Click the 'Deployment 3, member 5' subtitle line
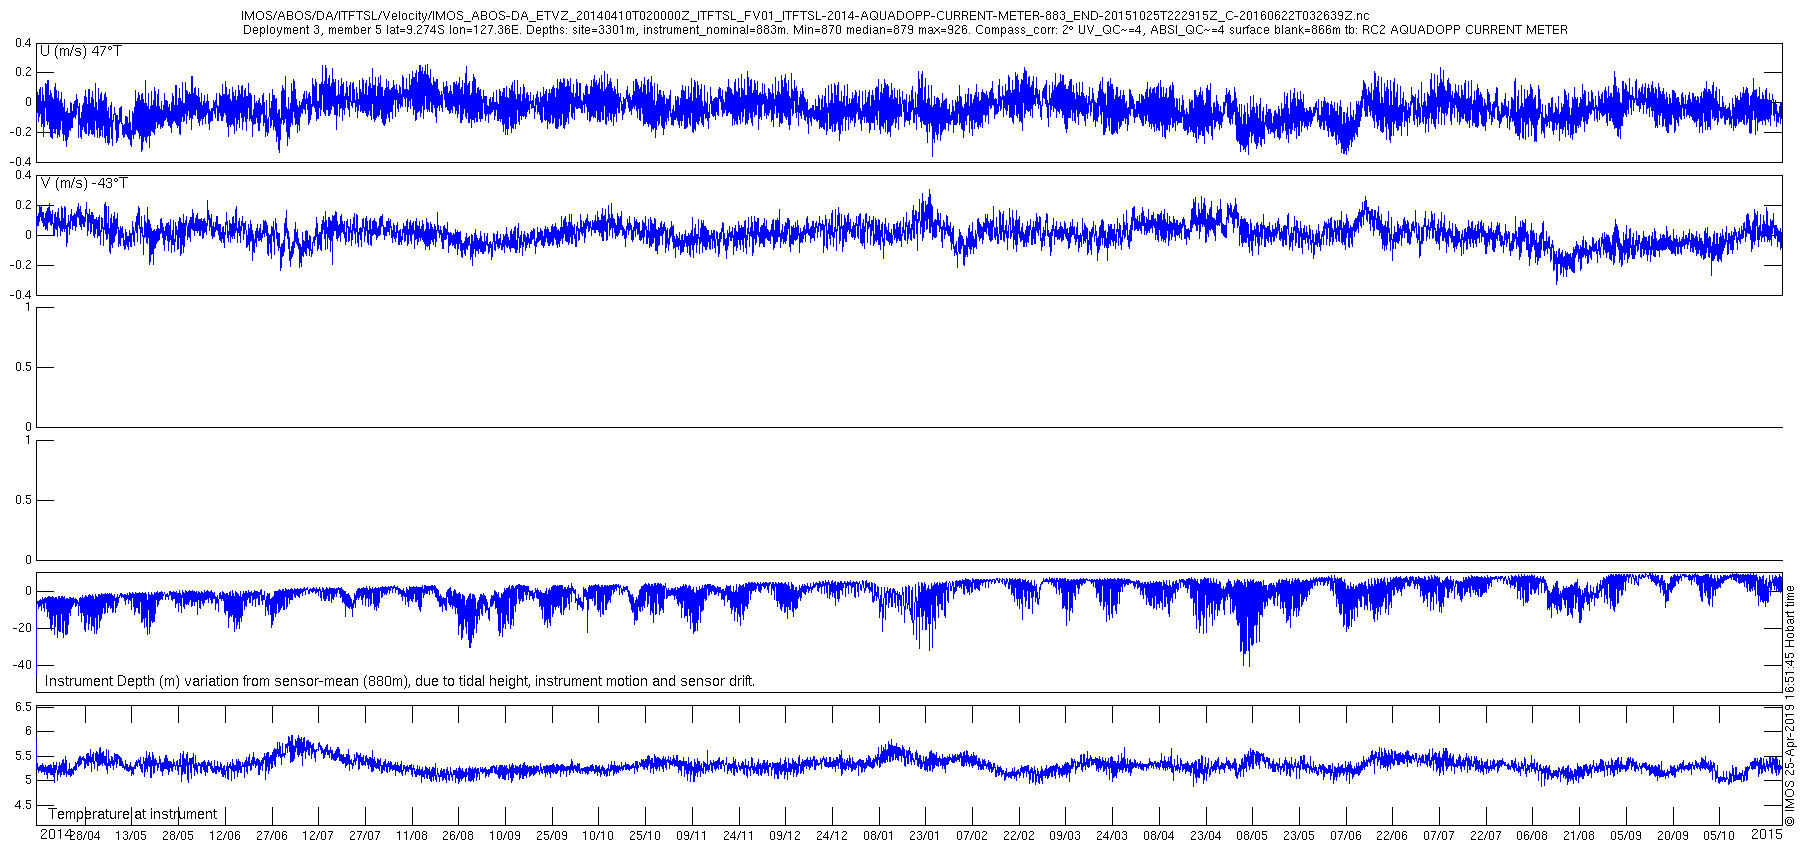The height and width of the screenshot is (850, 1800). 905,30
